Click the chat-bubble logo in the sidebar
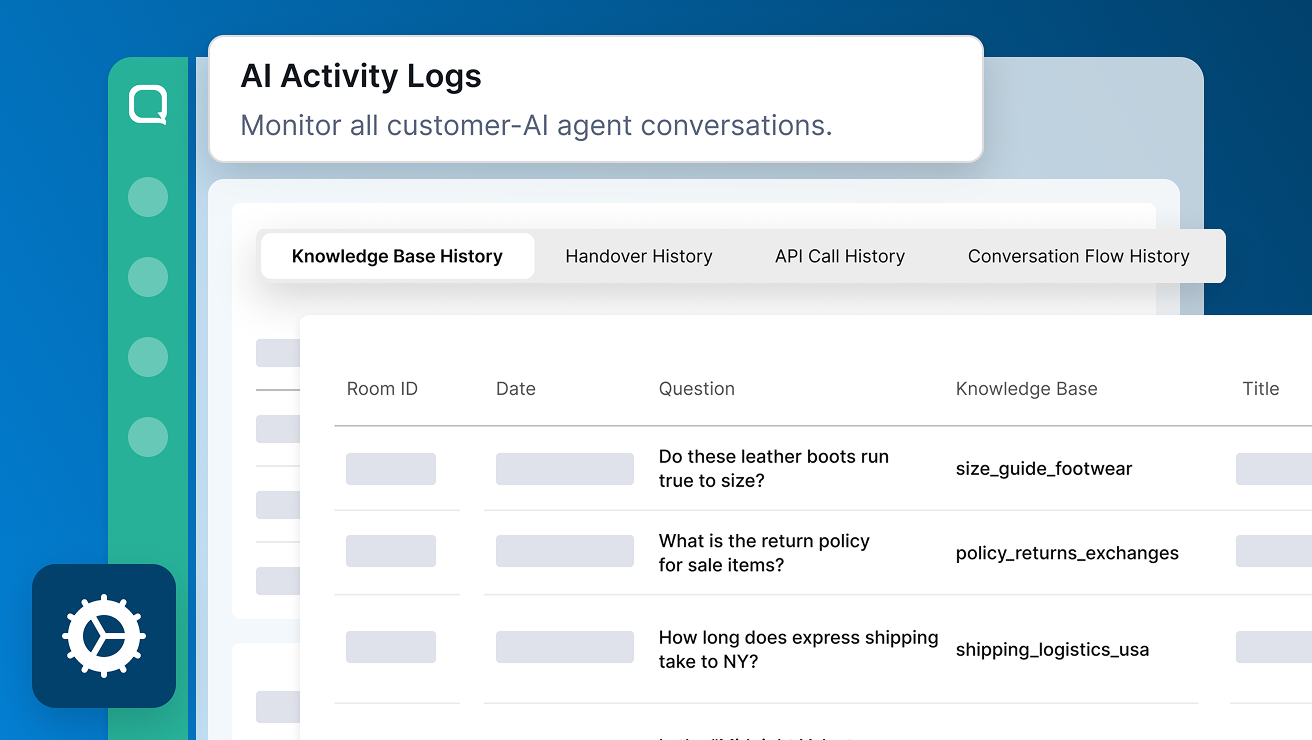The width and height of the screenshot is (1312, 740). [148, 105]
